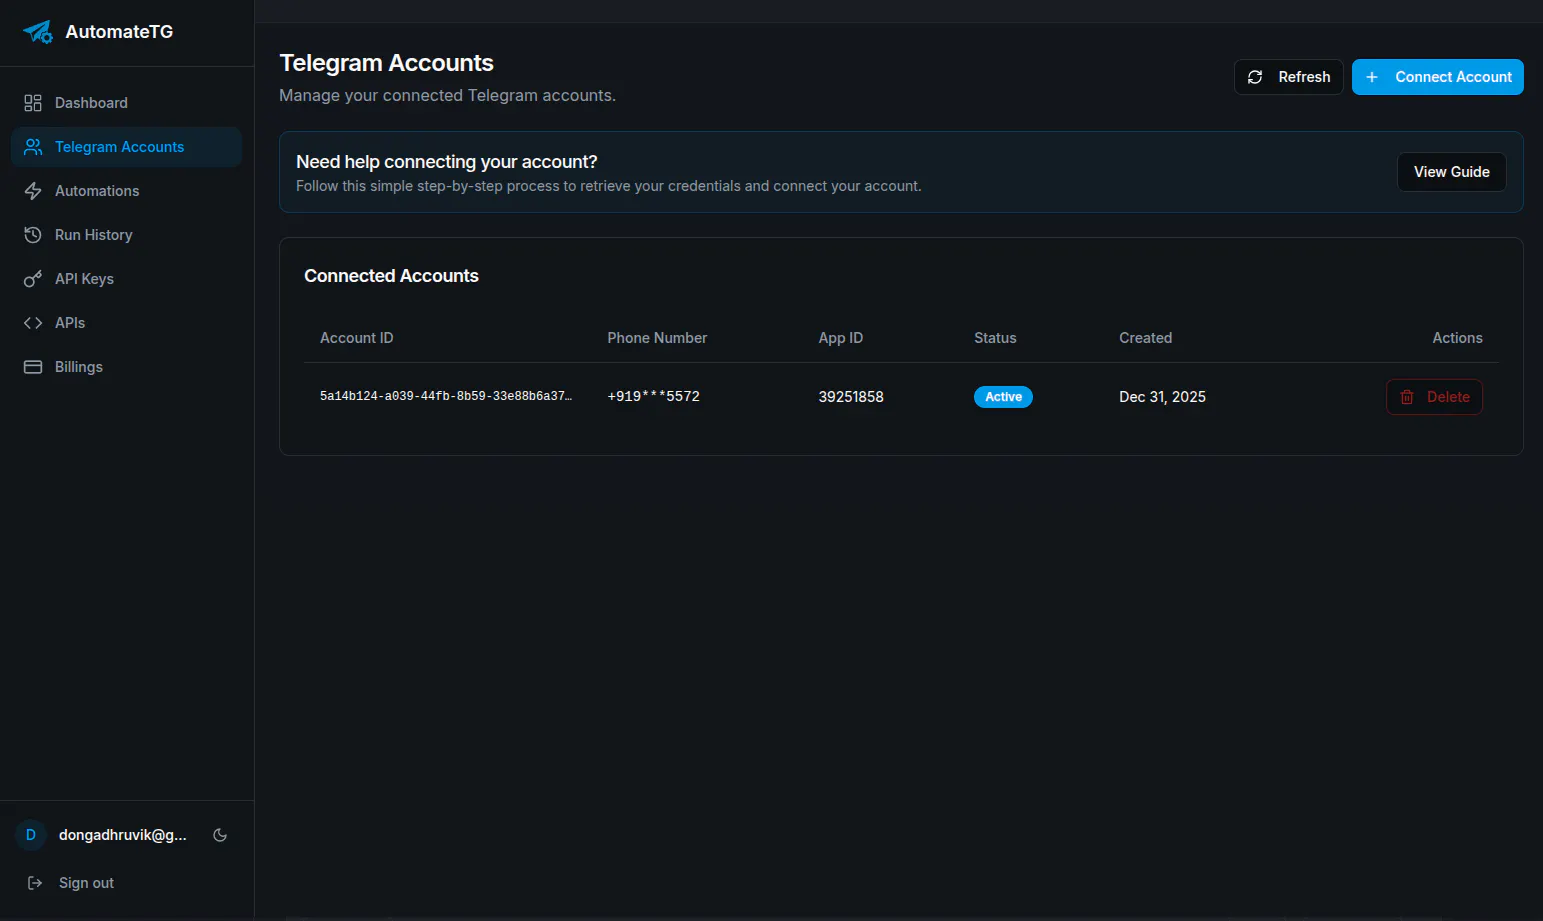Click Sign out
Viewport: 1543px width, 921px height.
tap(86, 883)
